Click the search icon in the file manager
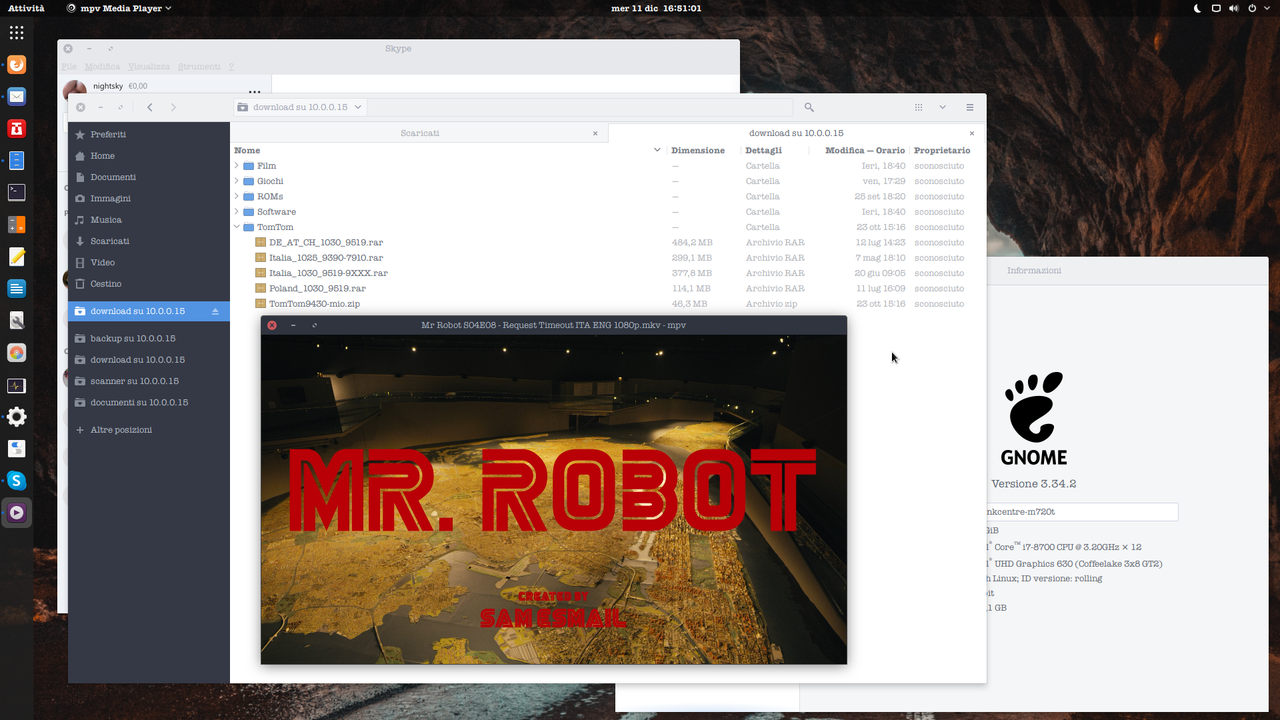Viewport: 1280px width, 720px height. pos(809,107)
